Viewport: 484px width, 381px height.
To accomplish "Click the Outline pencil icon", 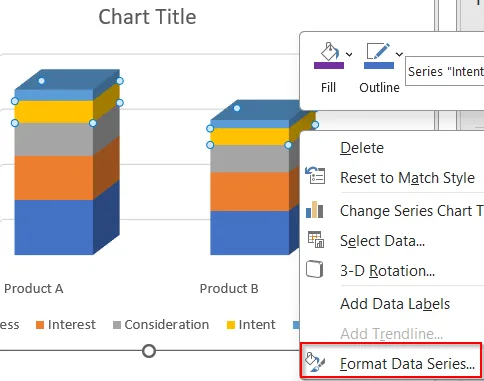I will pos(378,51).
